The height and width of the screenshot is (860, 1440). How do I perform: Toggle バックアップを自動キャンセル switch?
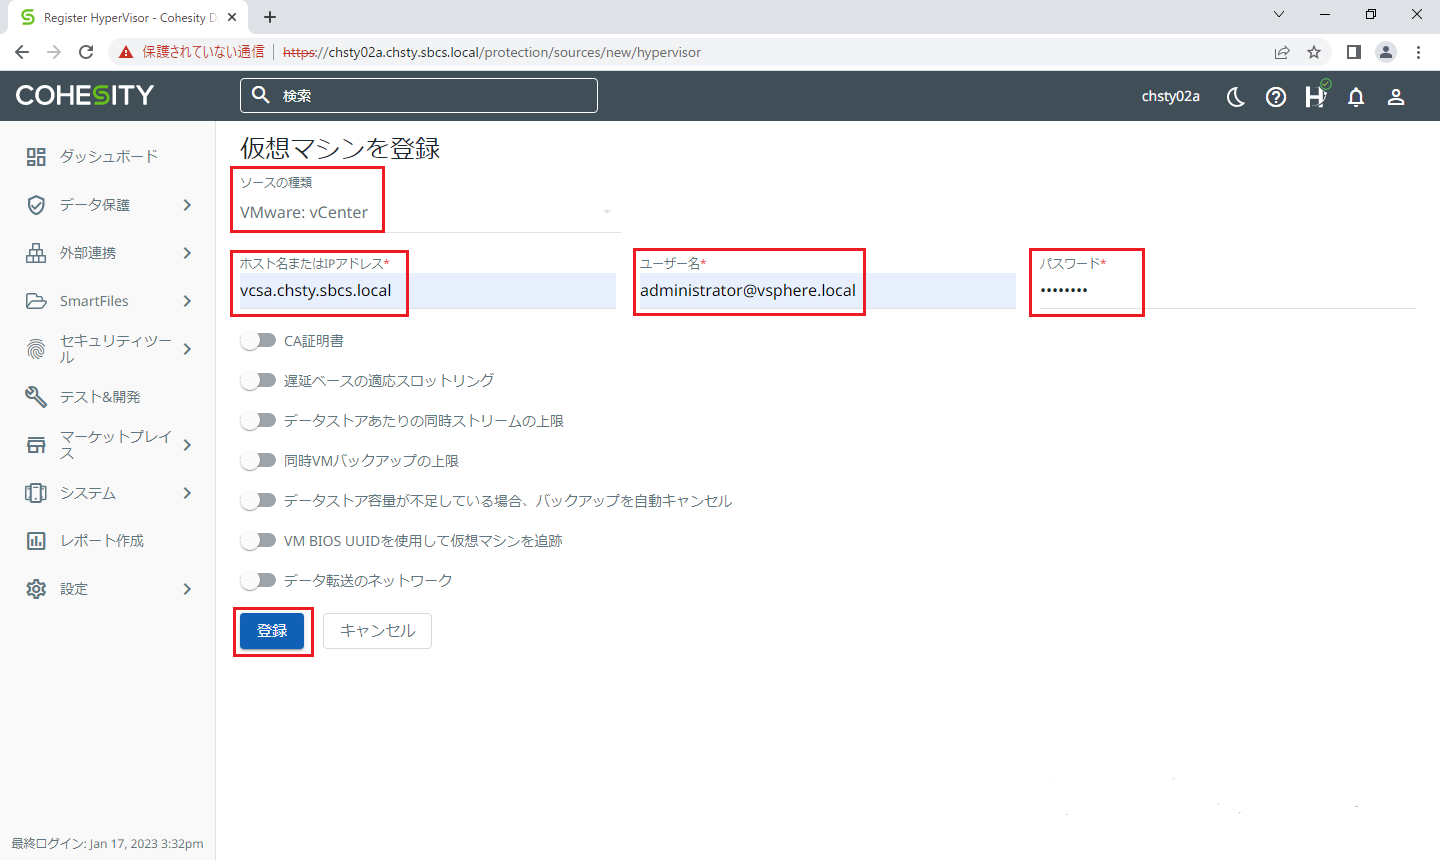258,501
